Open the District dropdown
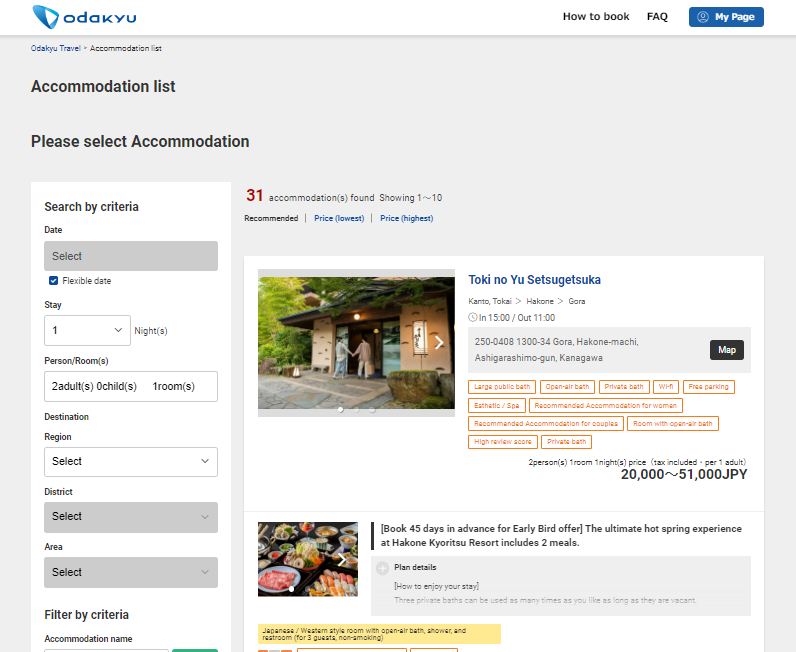 130,516
